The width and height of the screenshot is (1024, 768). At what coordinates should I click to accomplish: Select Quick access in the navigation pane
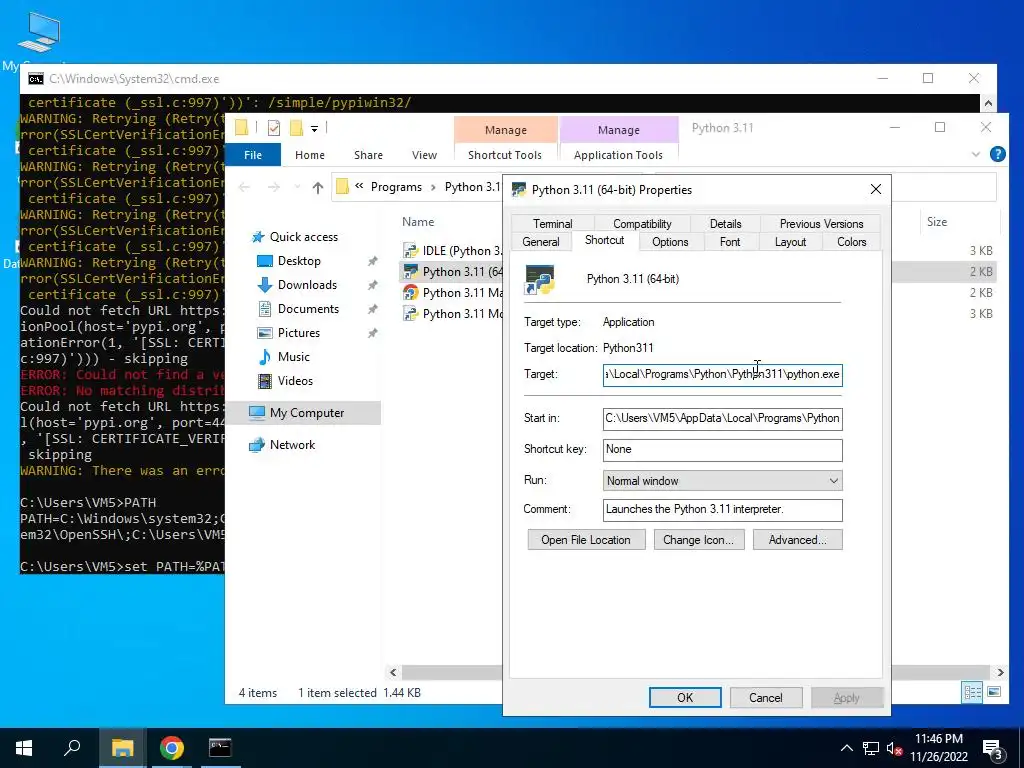click(x=304, y=237)
